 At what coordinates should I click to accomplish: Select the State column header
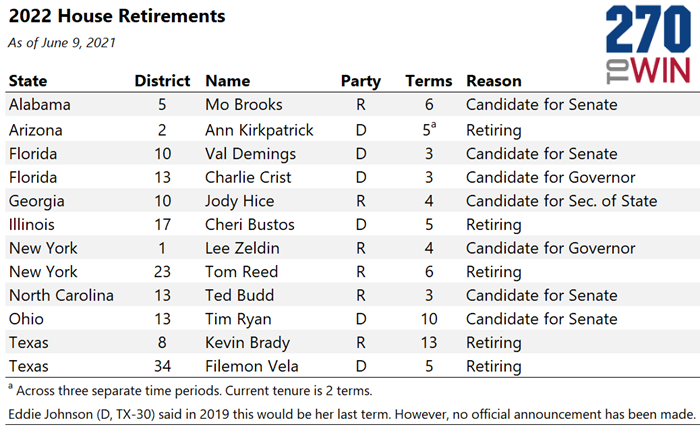coord(28,81)
